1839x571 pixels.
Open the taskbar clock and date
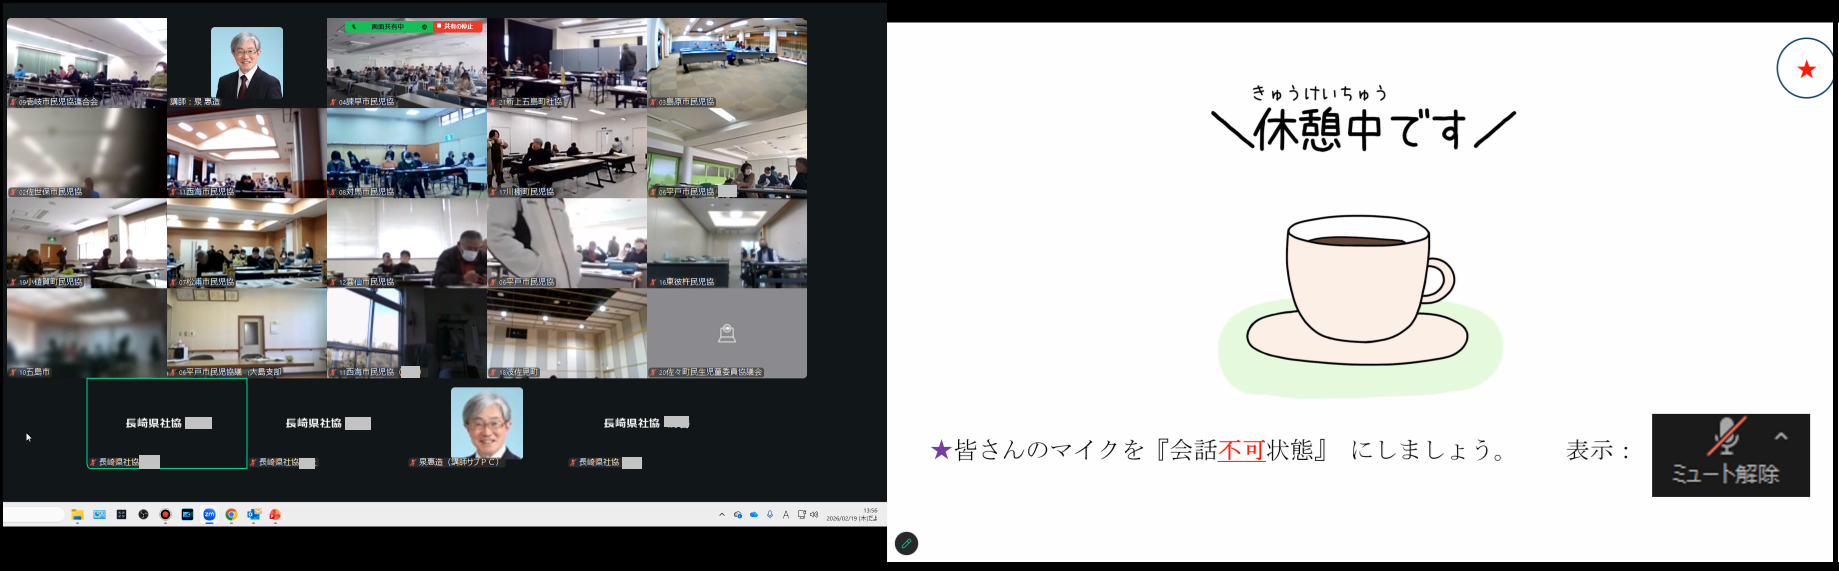click(x=851, y=515)
